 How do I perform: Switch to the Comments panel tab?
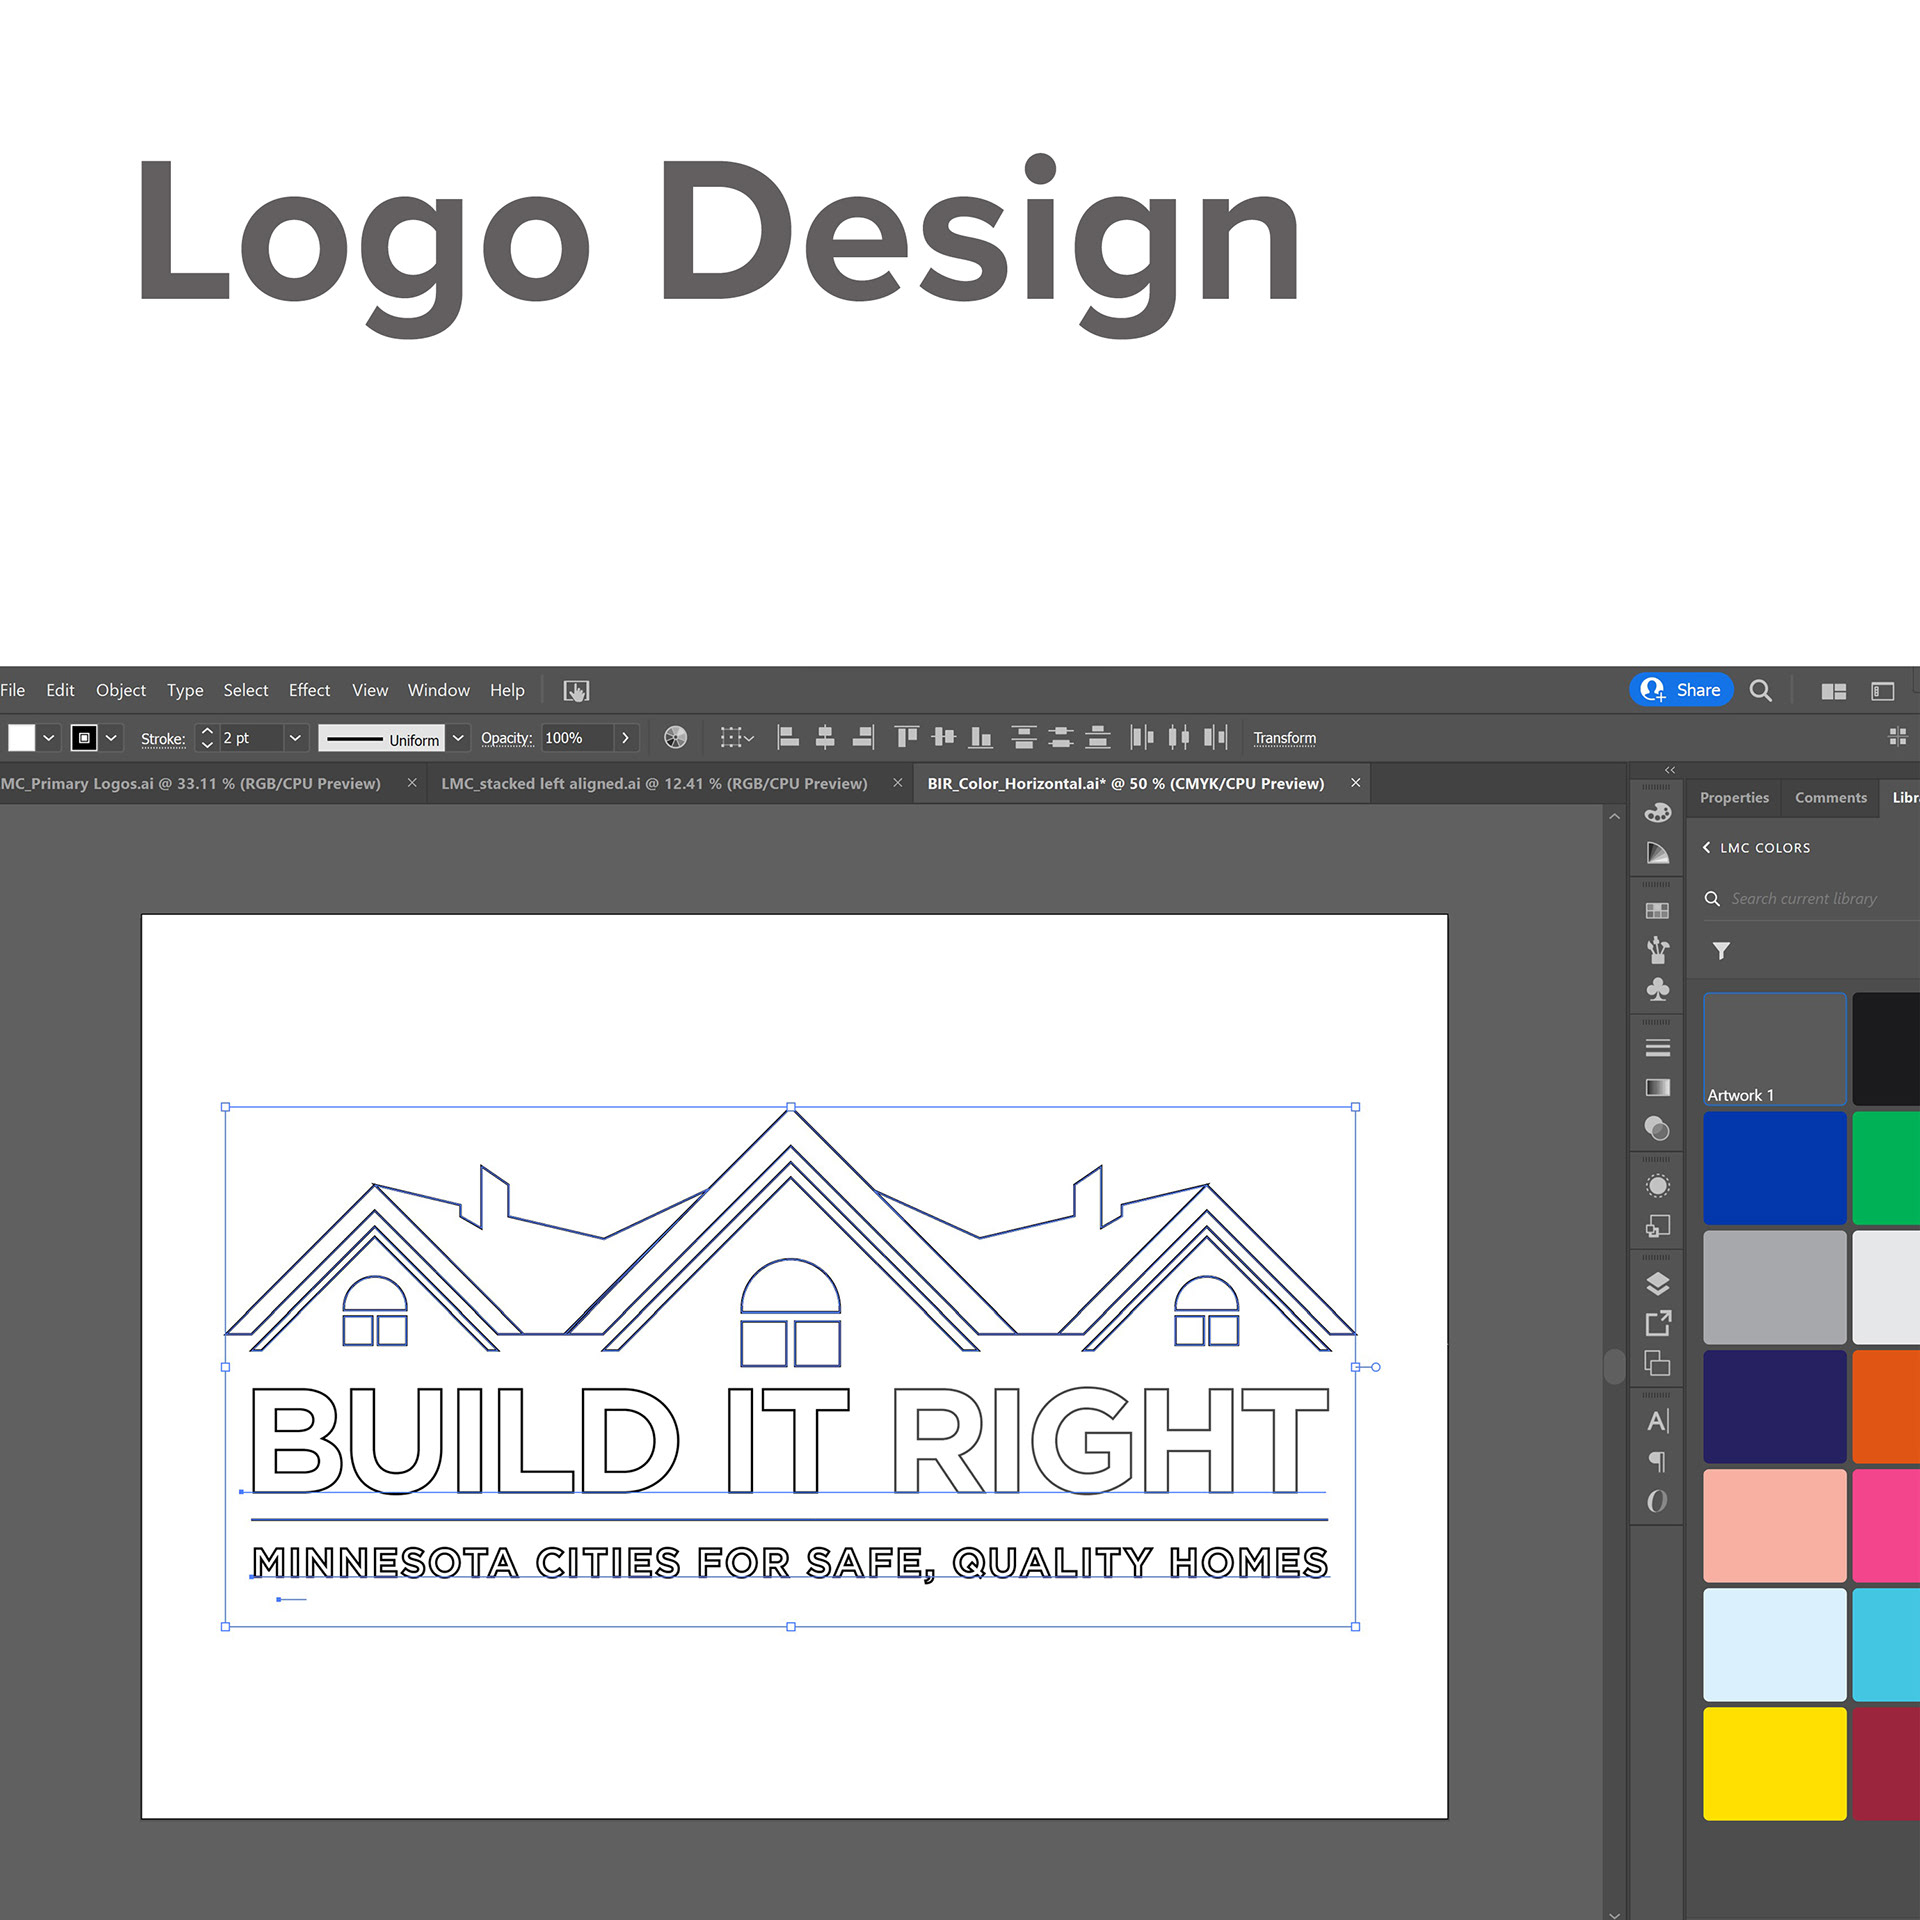(1830, 797)
